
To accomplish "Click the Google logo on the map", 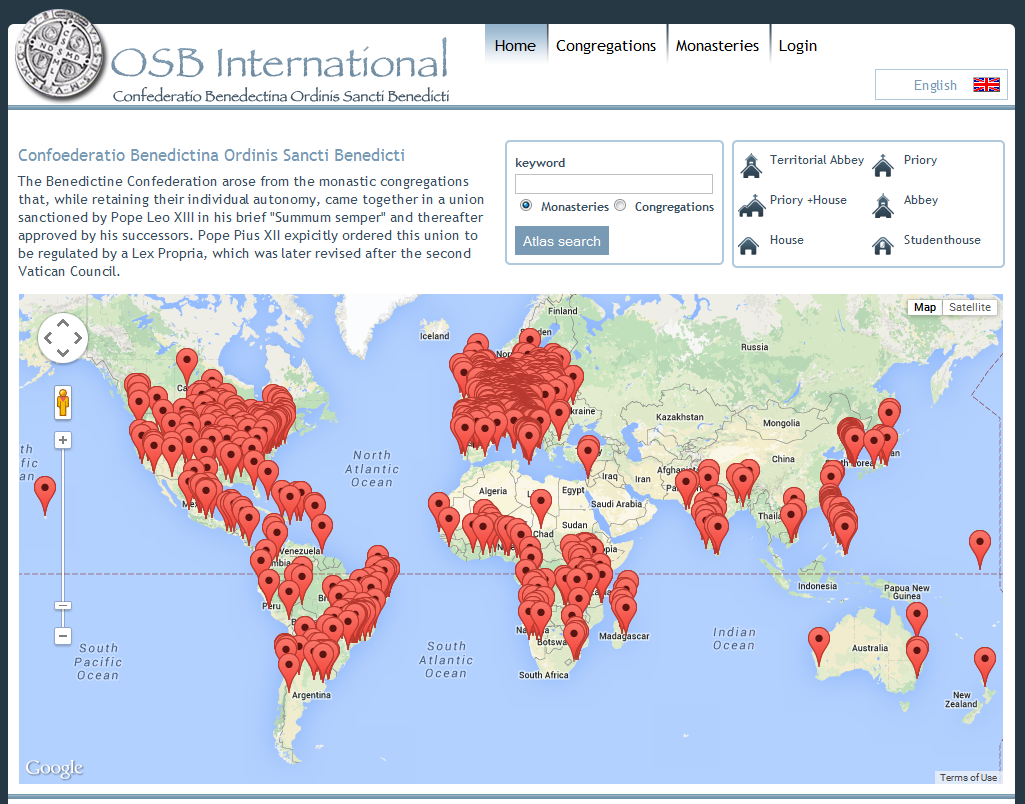I will click(54, 768).
